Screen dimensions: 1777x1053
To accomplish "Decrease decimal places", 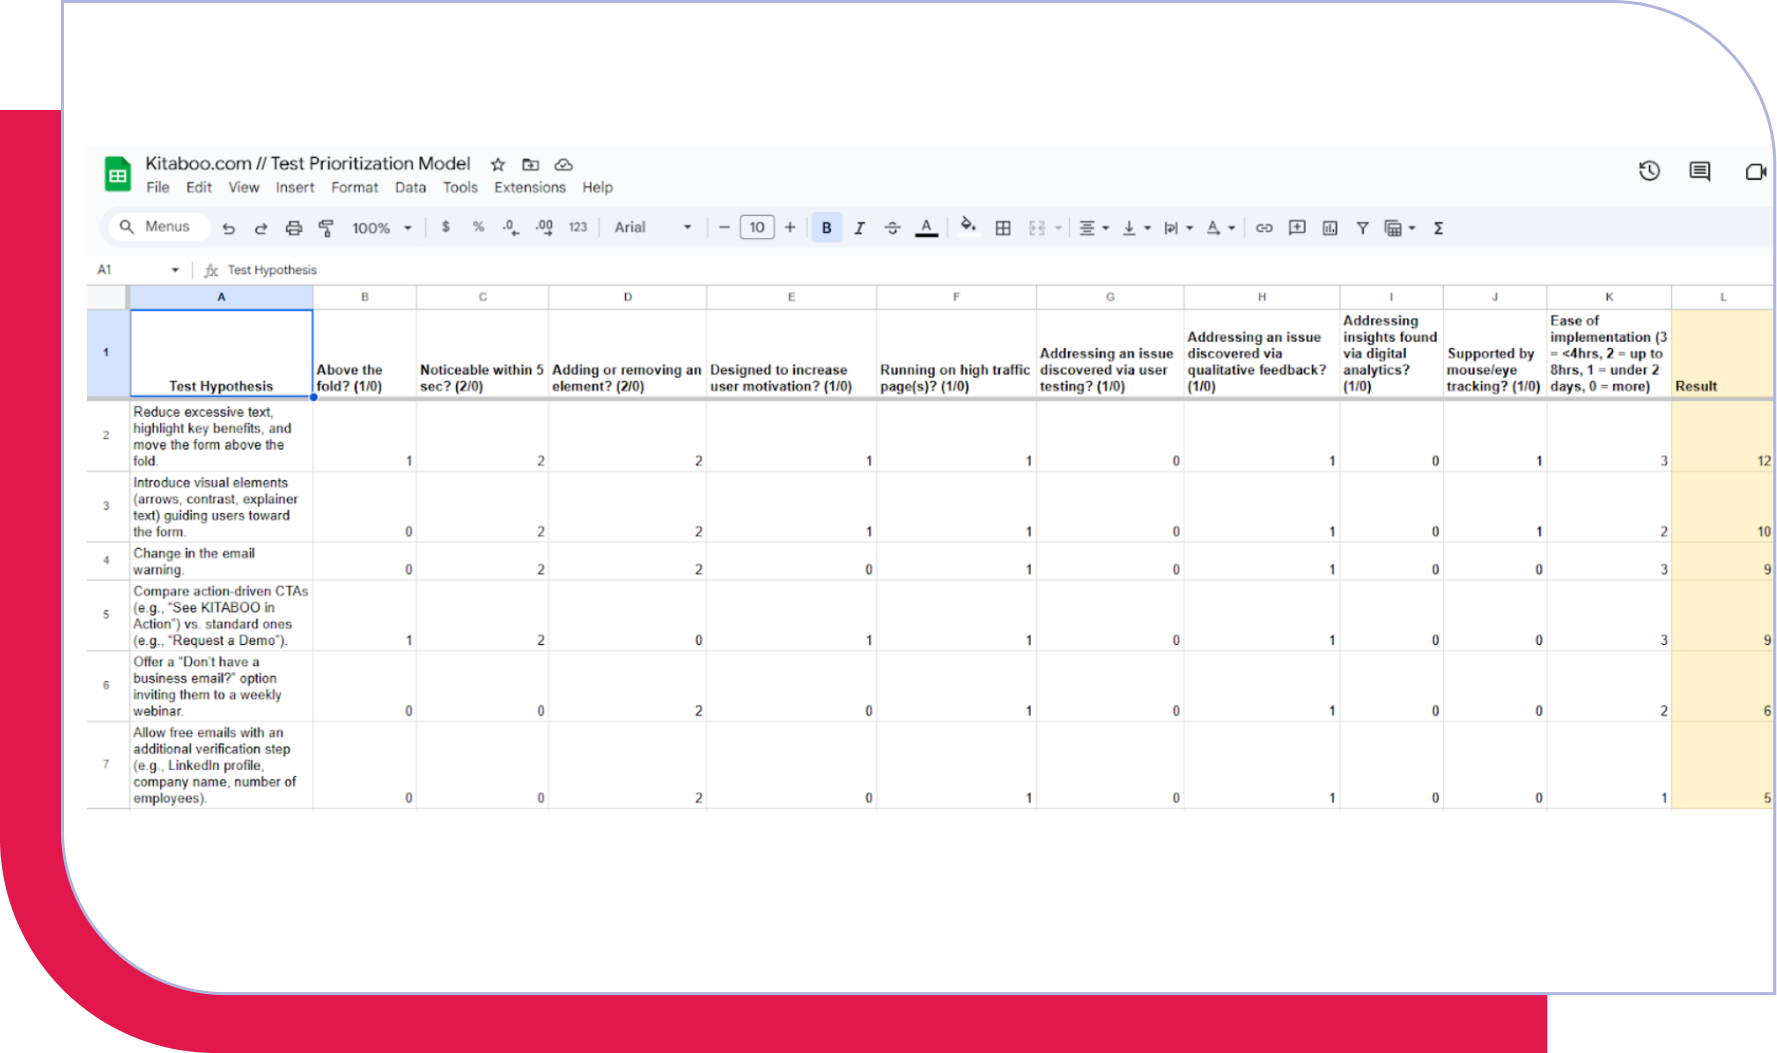I will coord(511,228).
